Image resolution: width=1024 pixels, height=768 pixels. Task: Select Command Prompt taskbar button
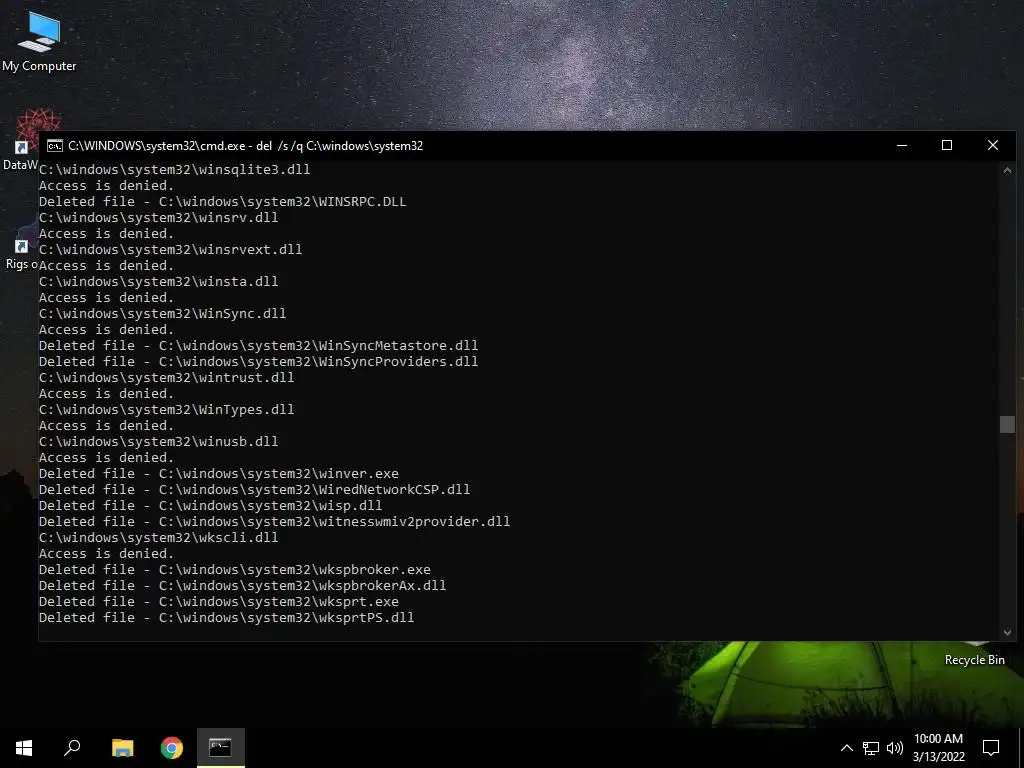[221, 748]
